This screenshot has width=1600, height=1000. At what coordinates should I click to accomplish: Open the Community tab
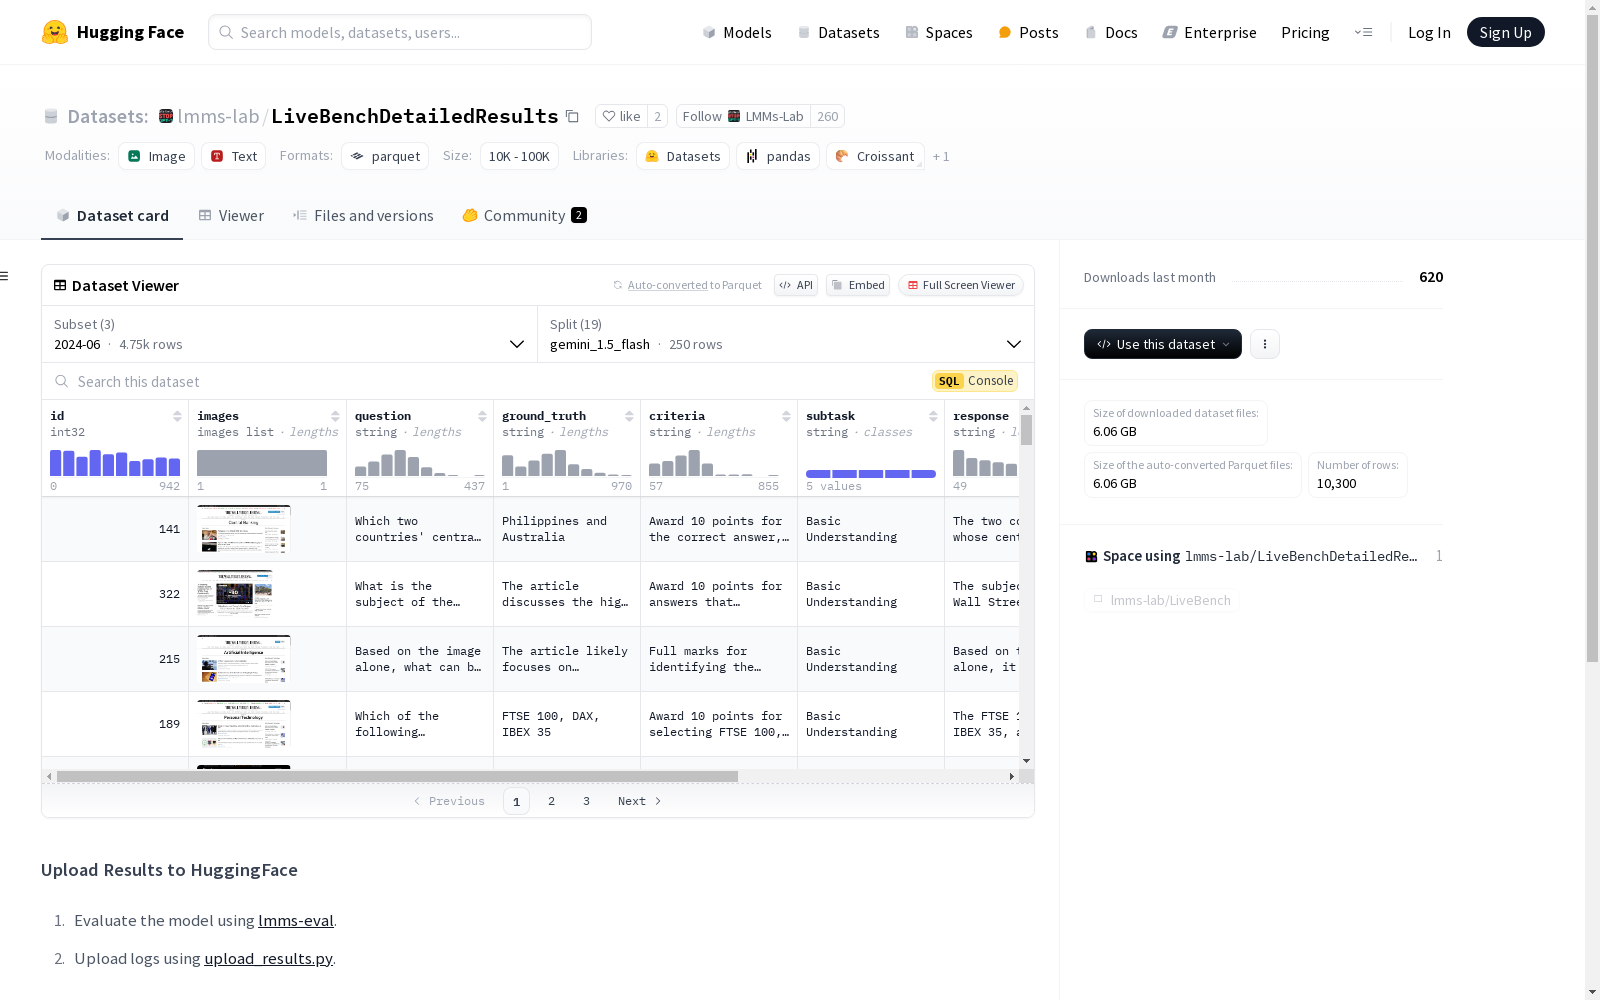[x=524, y=216]
